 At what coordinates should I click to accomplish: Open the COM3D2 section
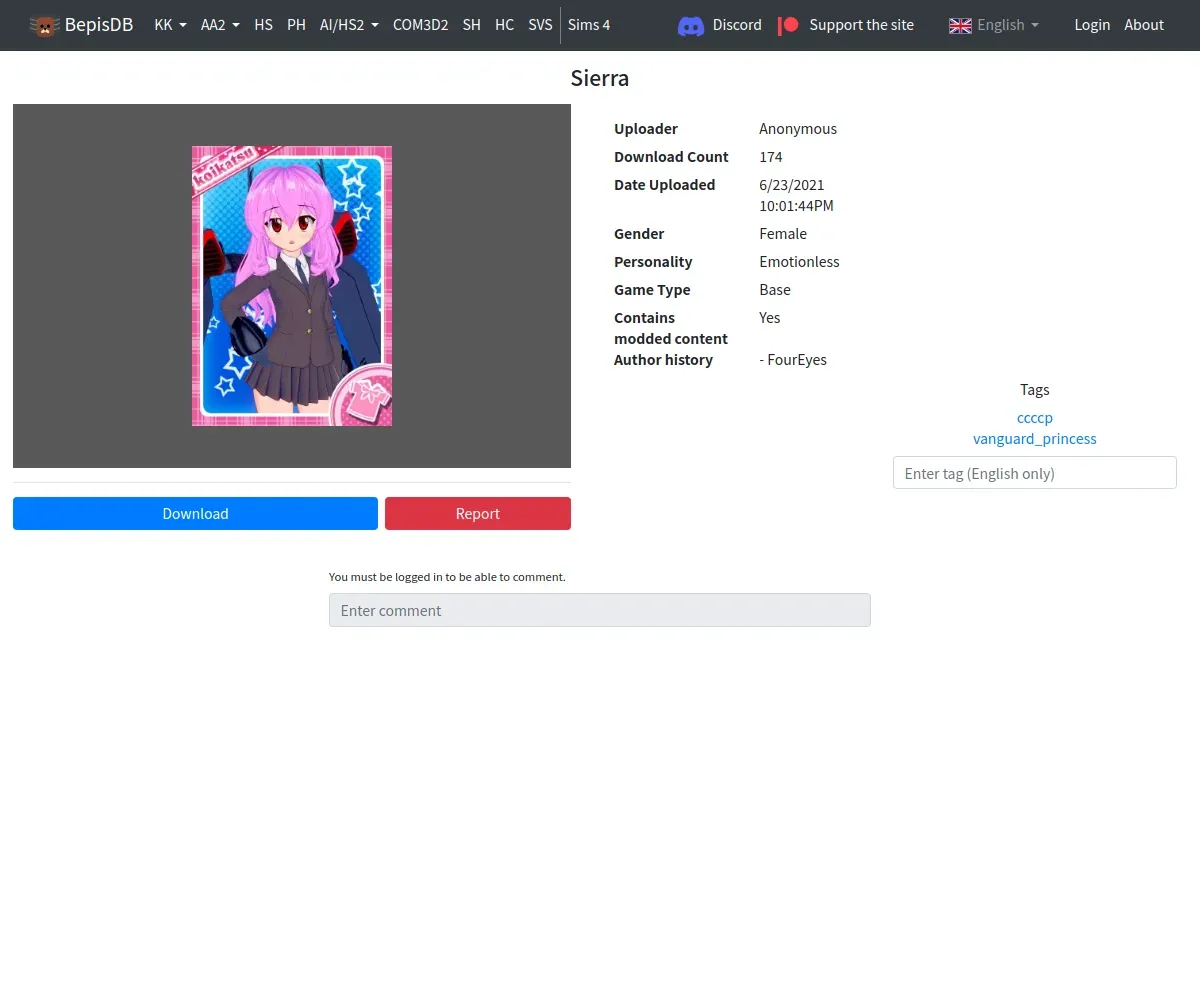420,25
